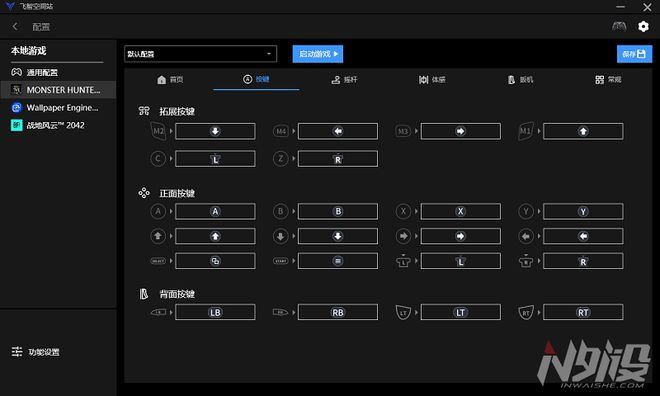
Task: Switch to the buttons tab with A icon
Action: coord(256,79)
